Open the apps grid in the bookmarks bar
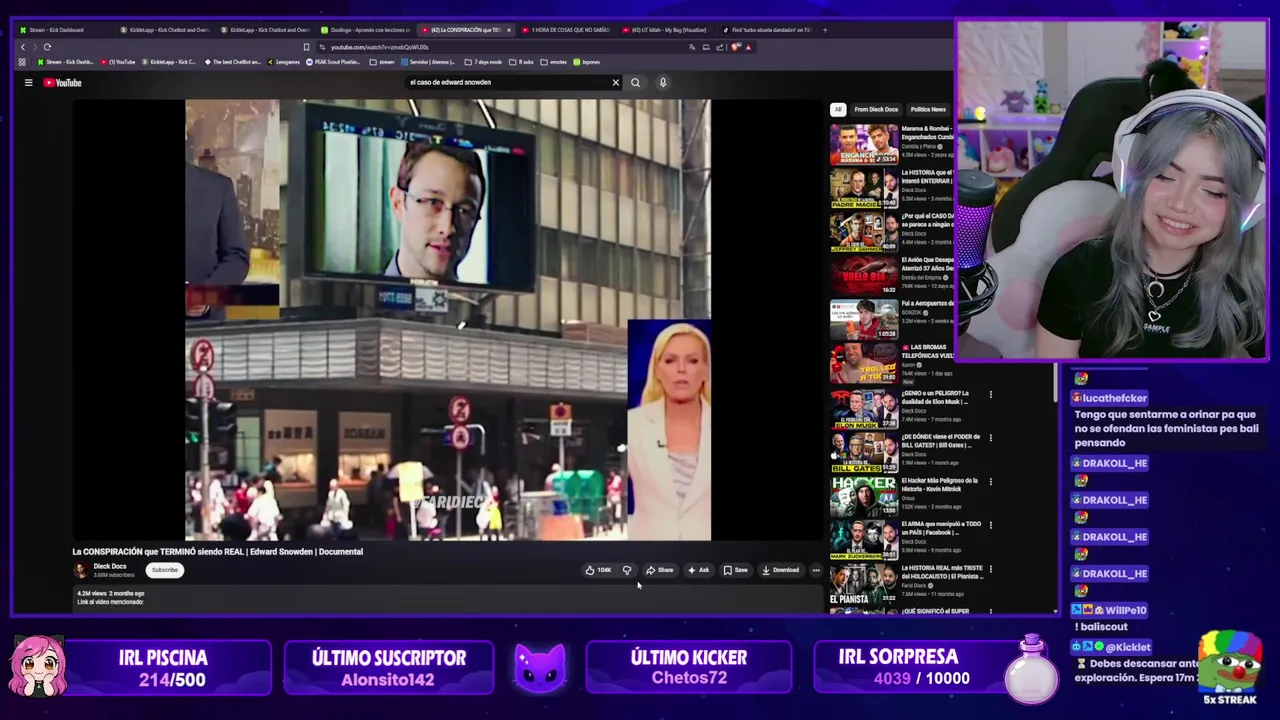The height and width of the screenshot is (720, 1280). click(x=22, y=62)
